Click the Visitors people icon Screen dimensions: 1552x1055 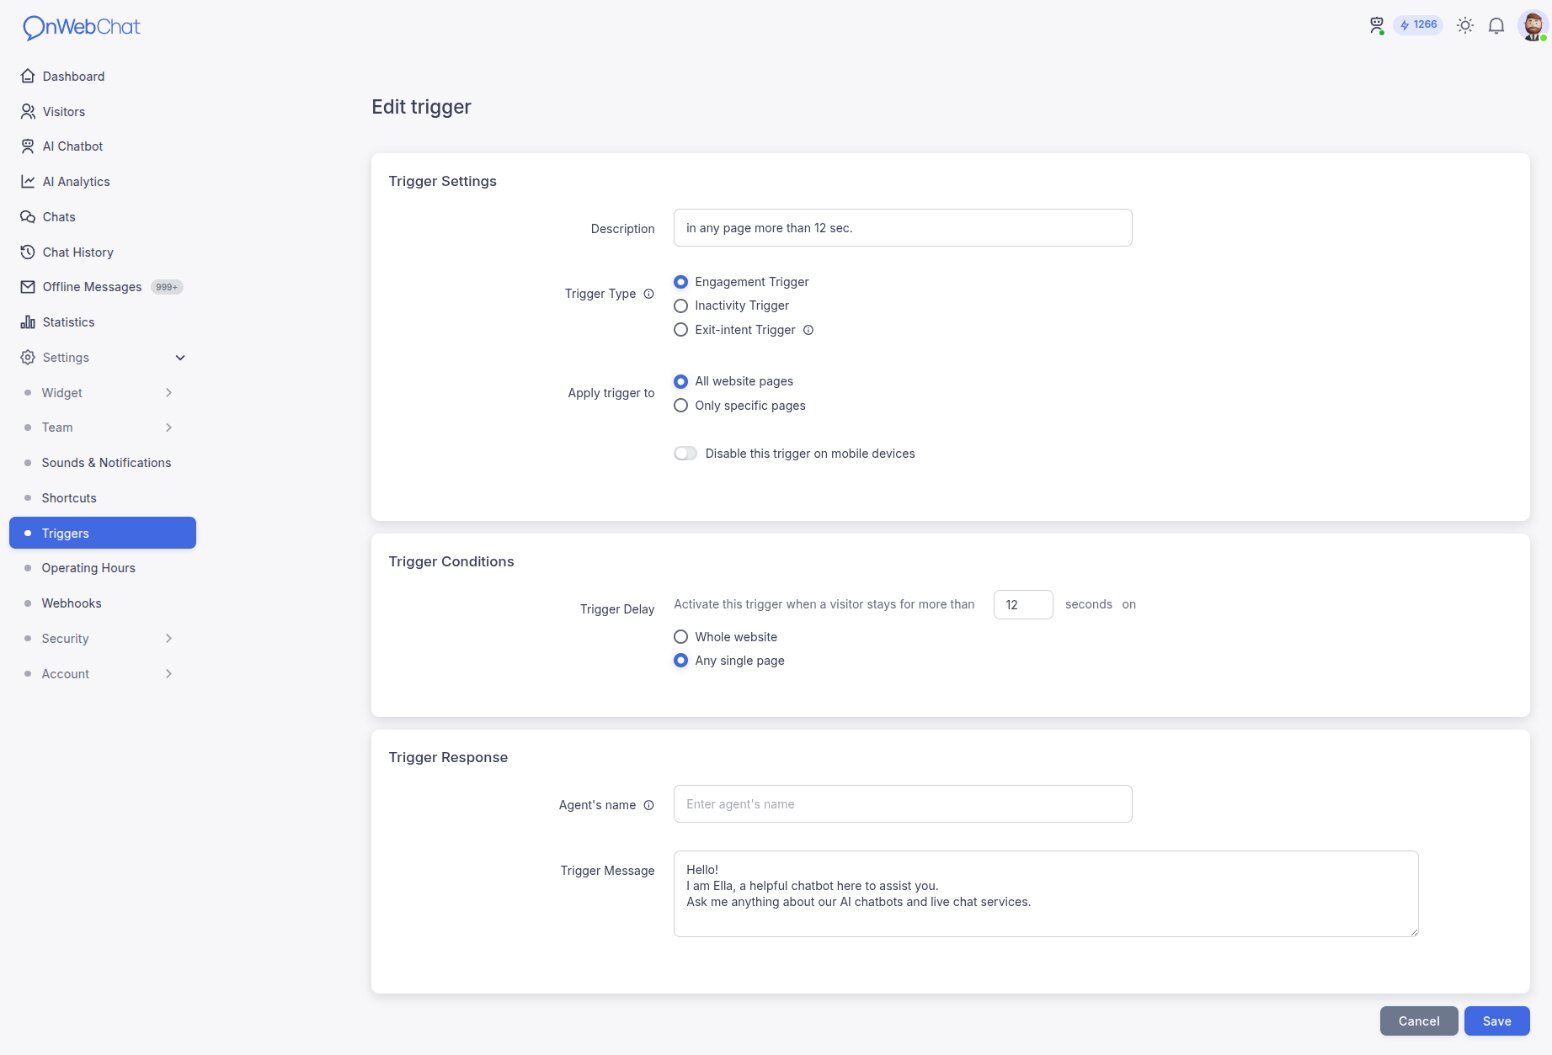[x=28, y=111]
